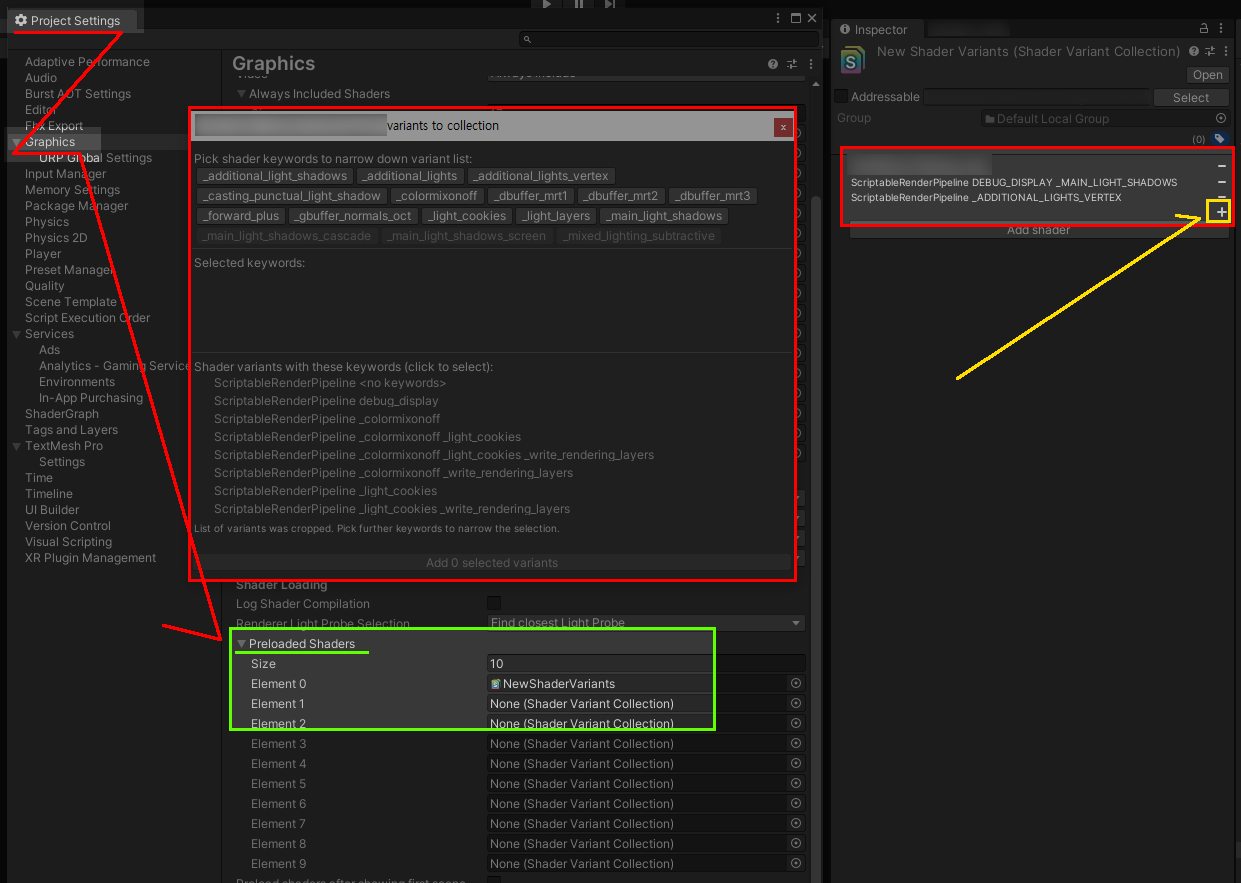Toggle Log Shader Compilation checkbox

[493, 603]
